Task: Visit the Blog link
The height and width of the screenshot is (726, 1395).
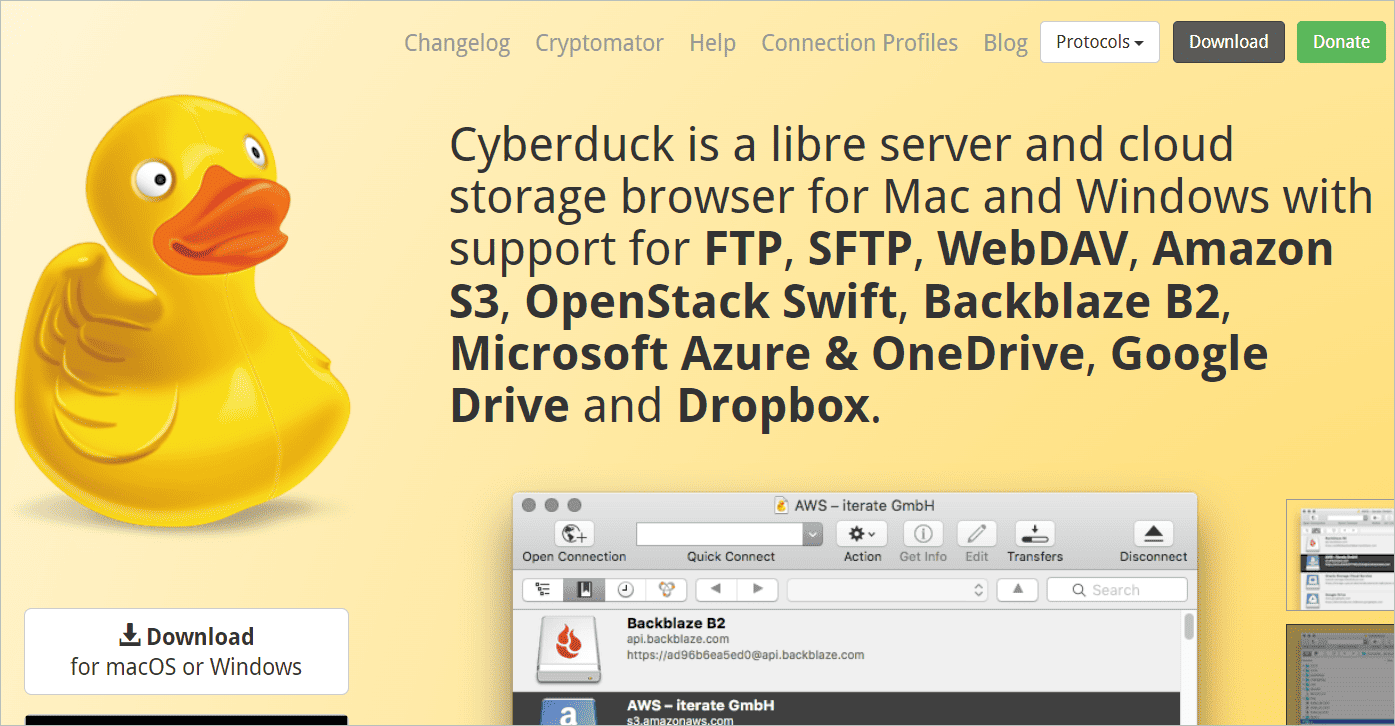Action: 1005,43
